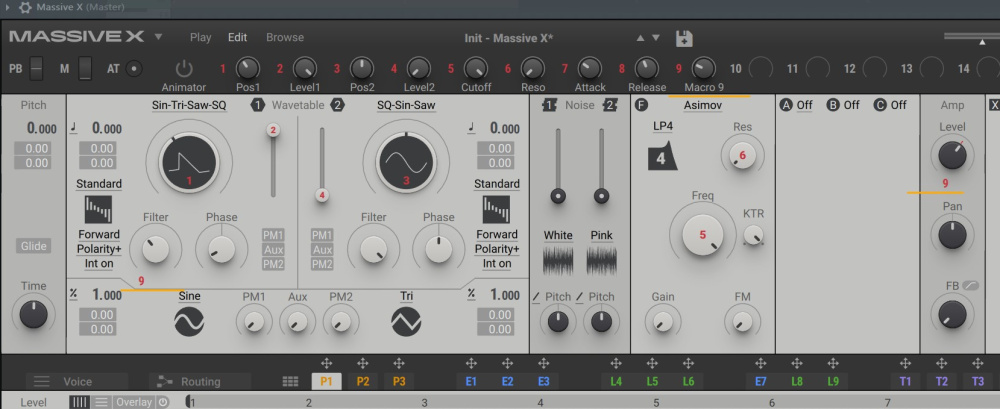Image resolution: width=1000 pixels, height=409 pixels.
Task: Select the T1 tracker tab
Action: pyautogui.click(x=906, y=382)
